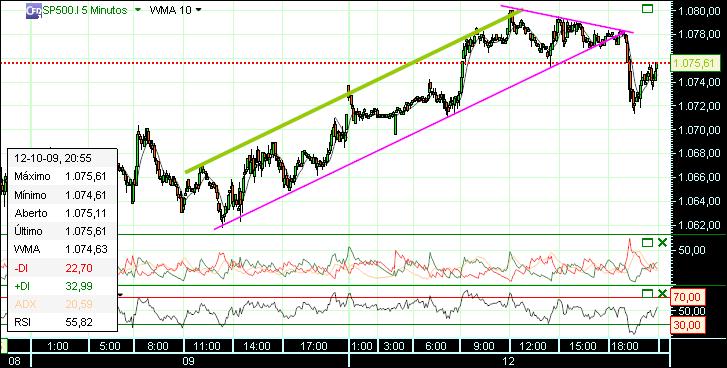The image size is (727, 368).
Task: Open the SP500.I 5 Minutos timeframe dropdown arrow
Action: pyautogui.click(x=137, y=10)
